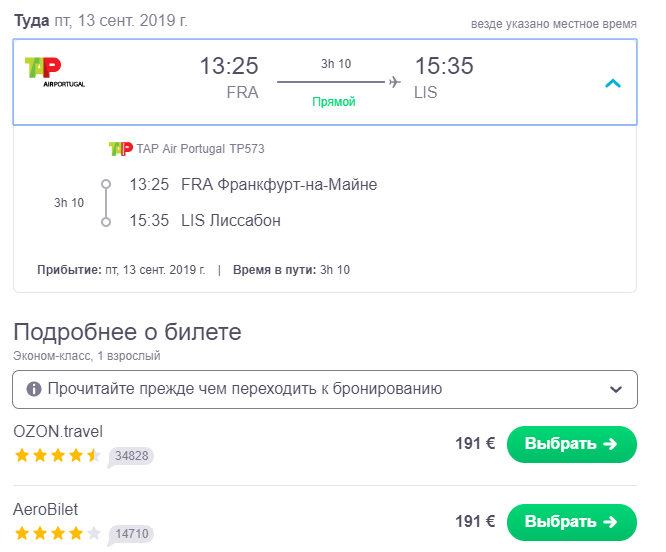Screen dimensions: 666x552
Task: Click OZON.travel star rating
Action: pyautogui.click(x=57, y=456)
